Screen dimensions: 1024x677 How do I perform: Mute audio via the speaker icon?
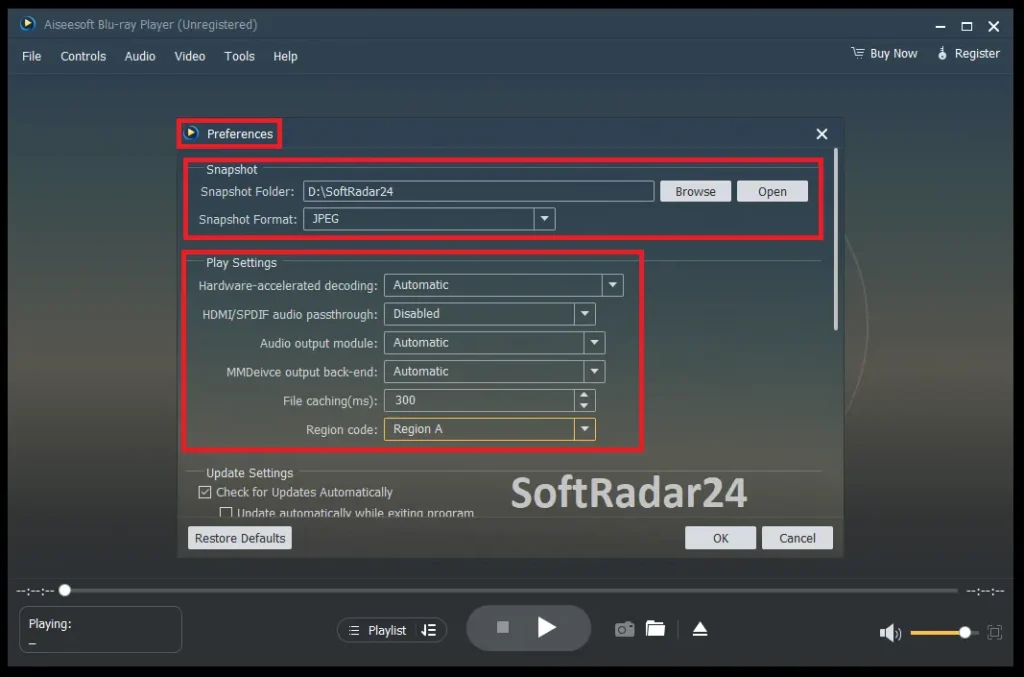click(889, 632)
